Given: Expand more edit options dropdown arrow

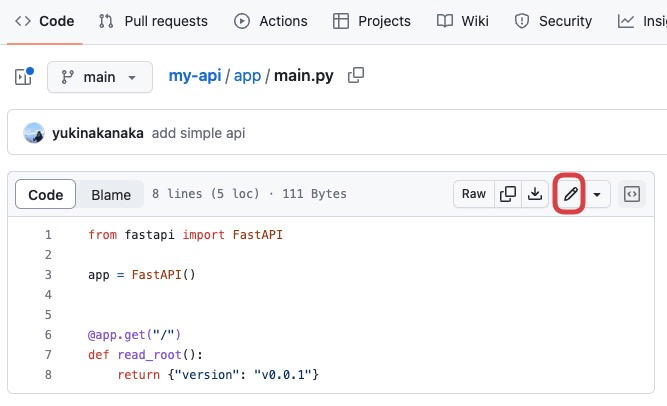Looking at the screenshot, I should 597,194.
